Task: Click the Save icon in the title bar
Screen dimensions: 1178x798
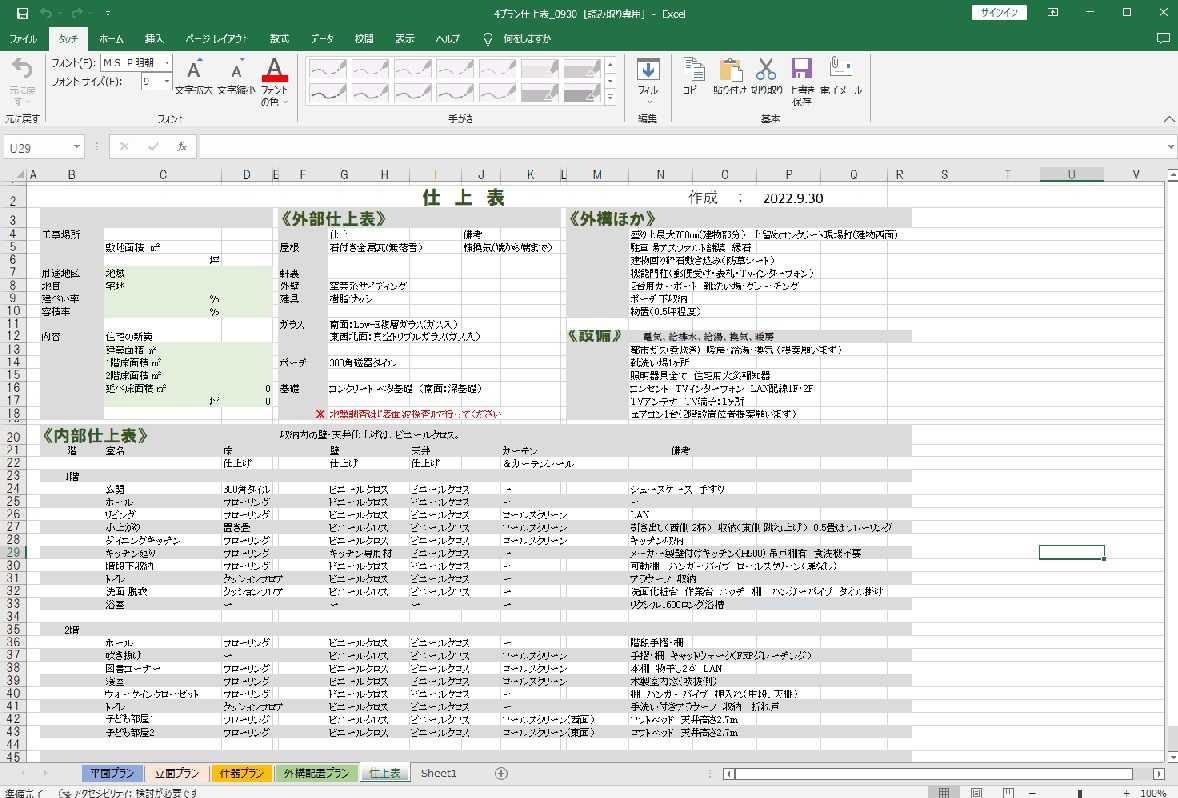Action: coord(23,14)
